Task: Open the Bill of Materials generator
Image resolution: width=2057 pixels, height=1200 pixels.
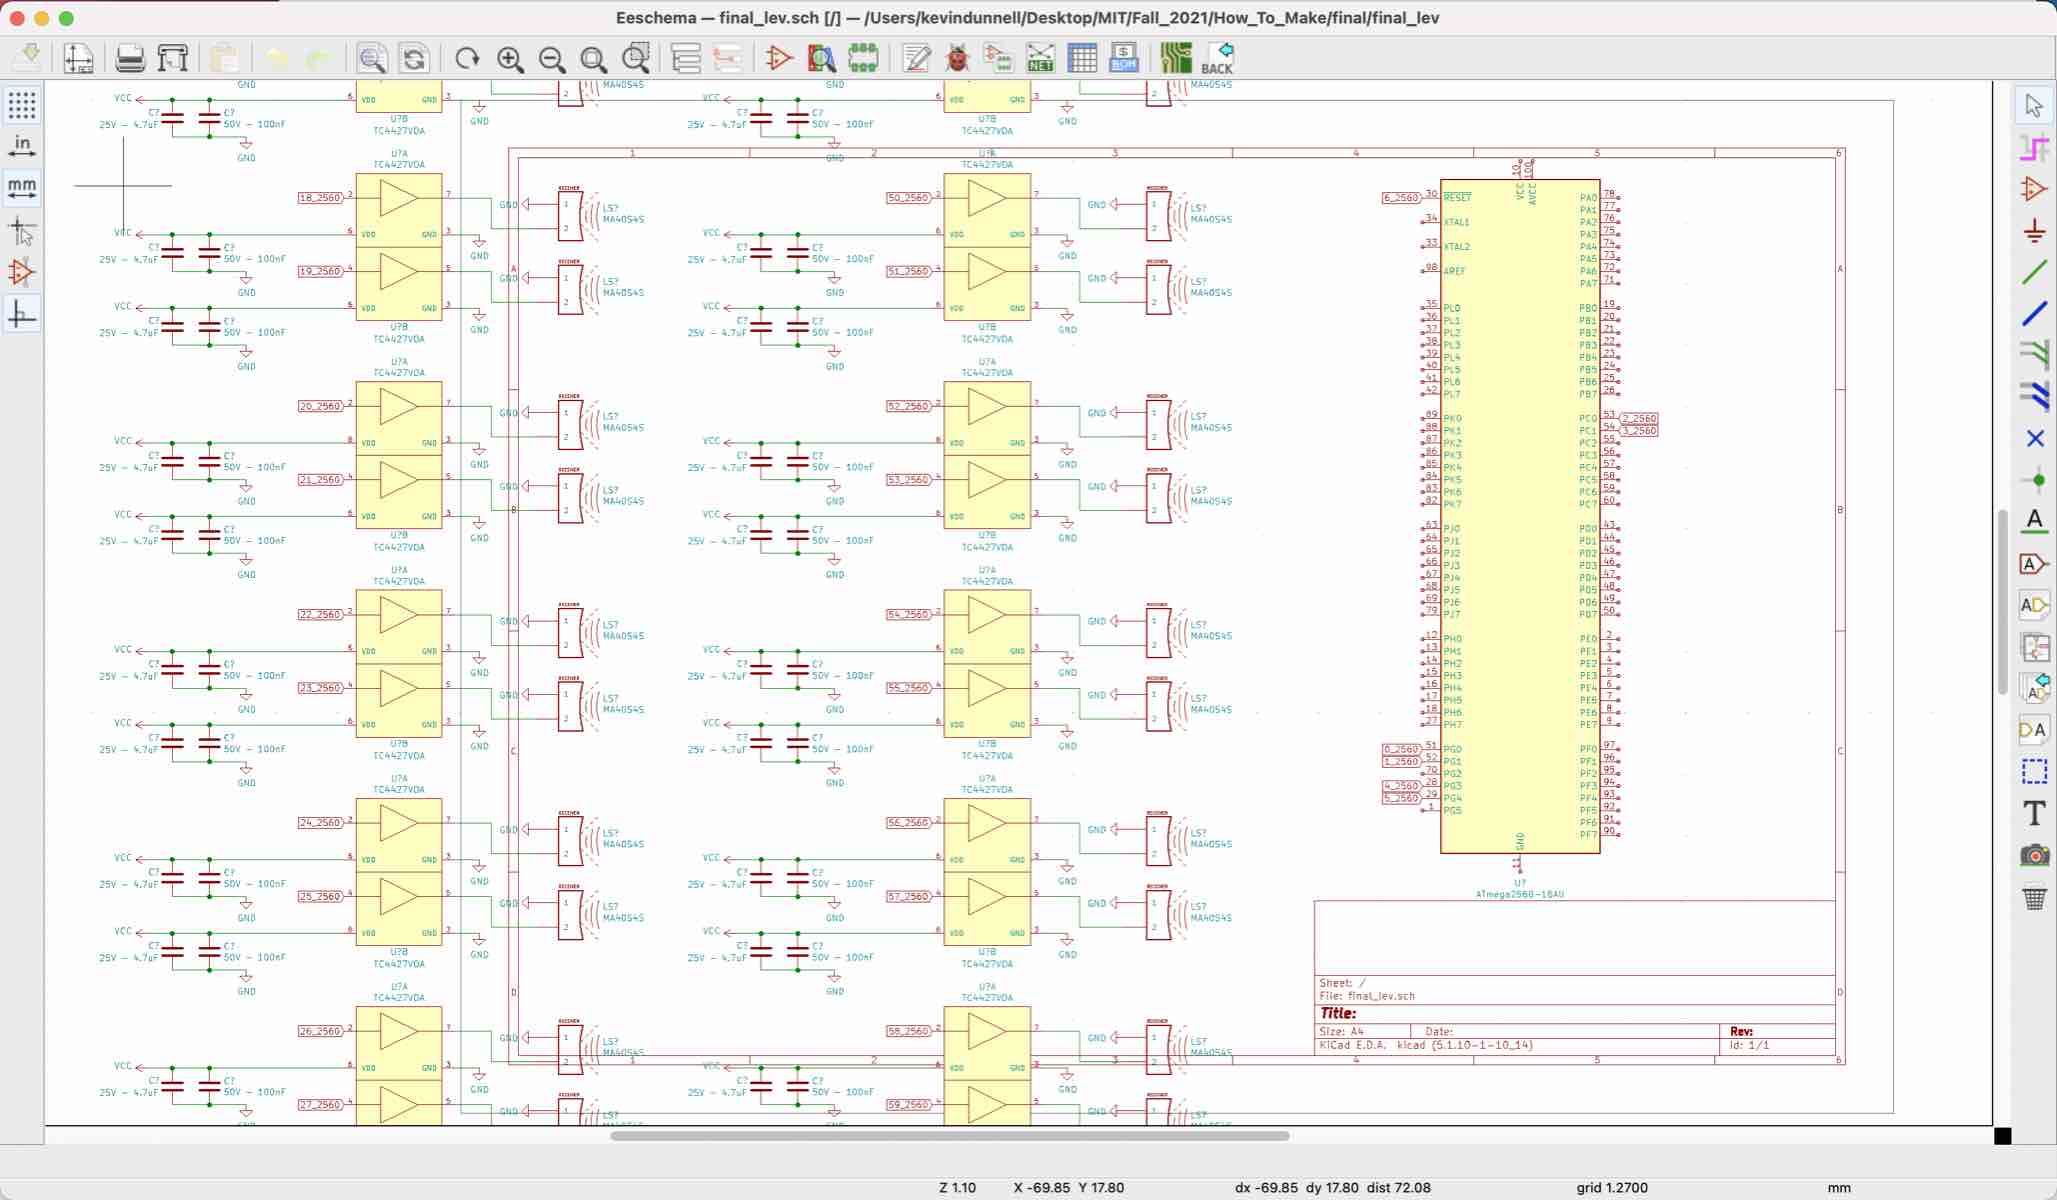Action: [1123, 58]
